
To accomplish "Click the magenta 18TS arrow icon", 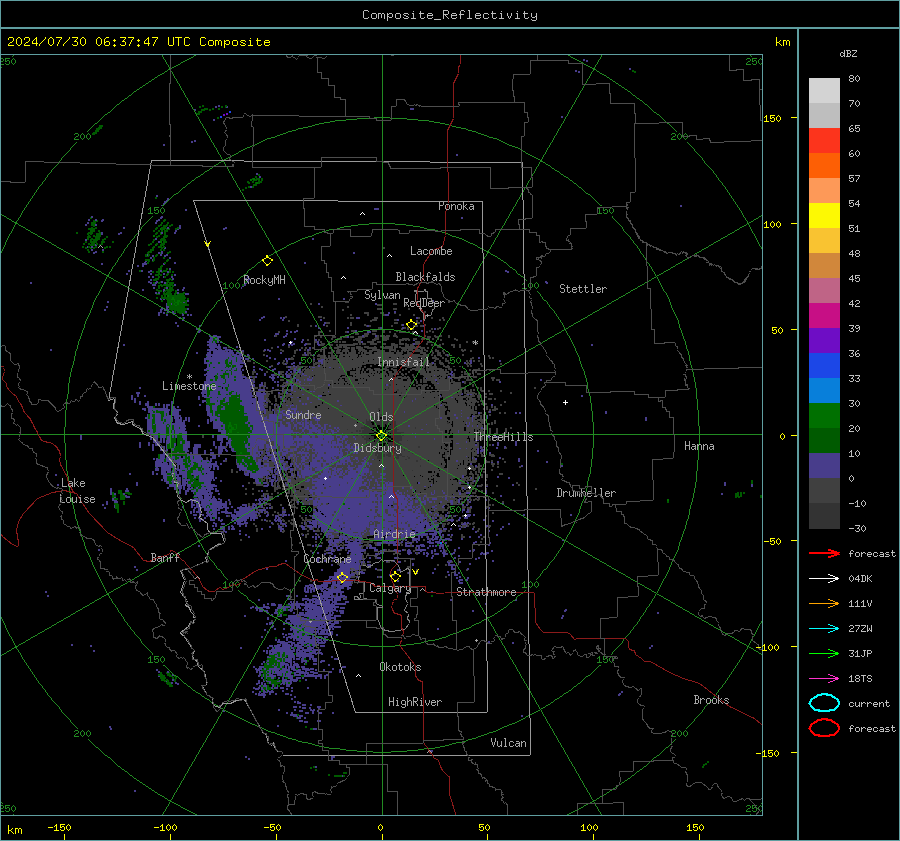I will [824, 679].
